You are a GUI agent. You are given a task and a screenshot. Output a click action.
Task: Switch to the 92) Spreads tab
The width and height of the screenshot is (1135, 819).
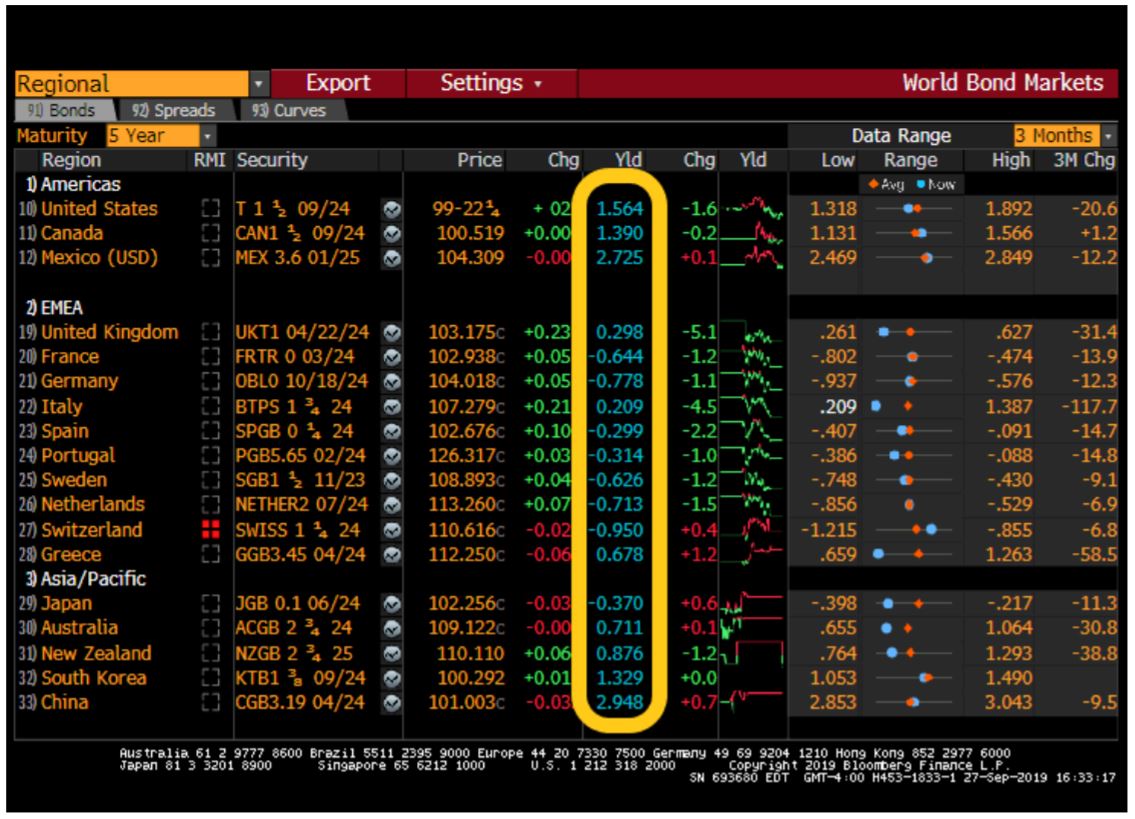[x=174, y=111]
